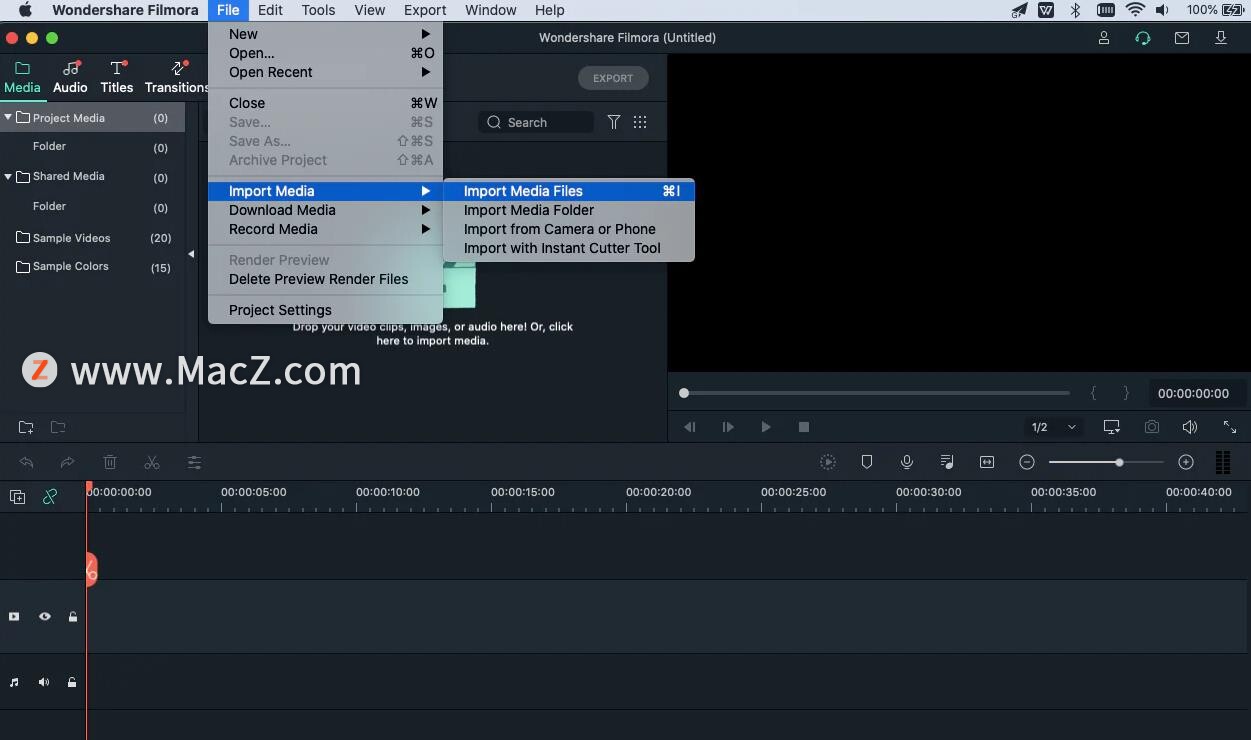
Task: Open the 1/2 preview quality dropdown
Action: 1053,427
